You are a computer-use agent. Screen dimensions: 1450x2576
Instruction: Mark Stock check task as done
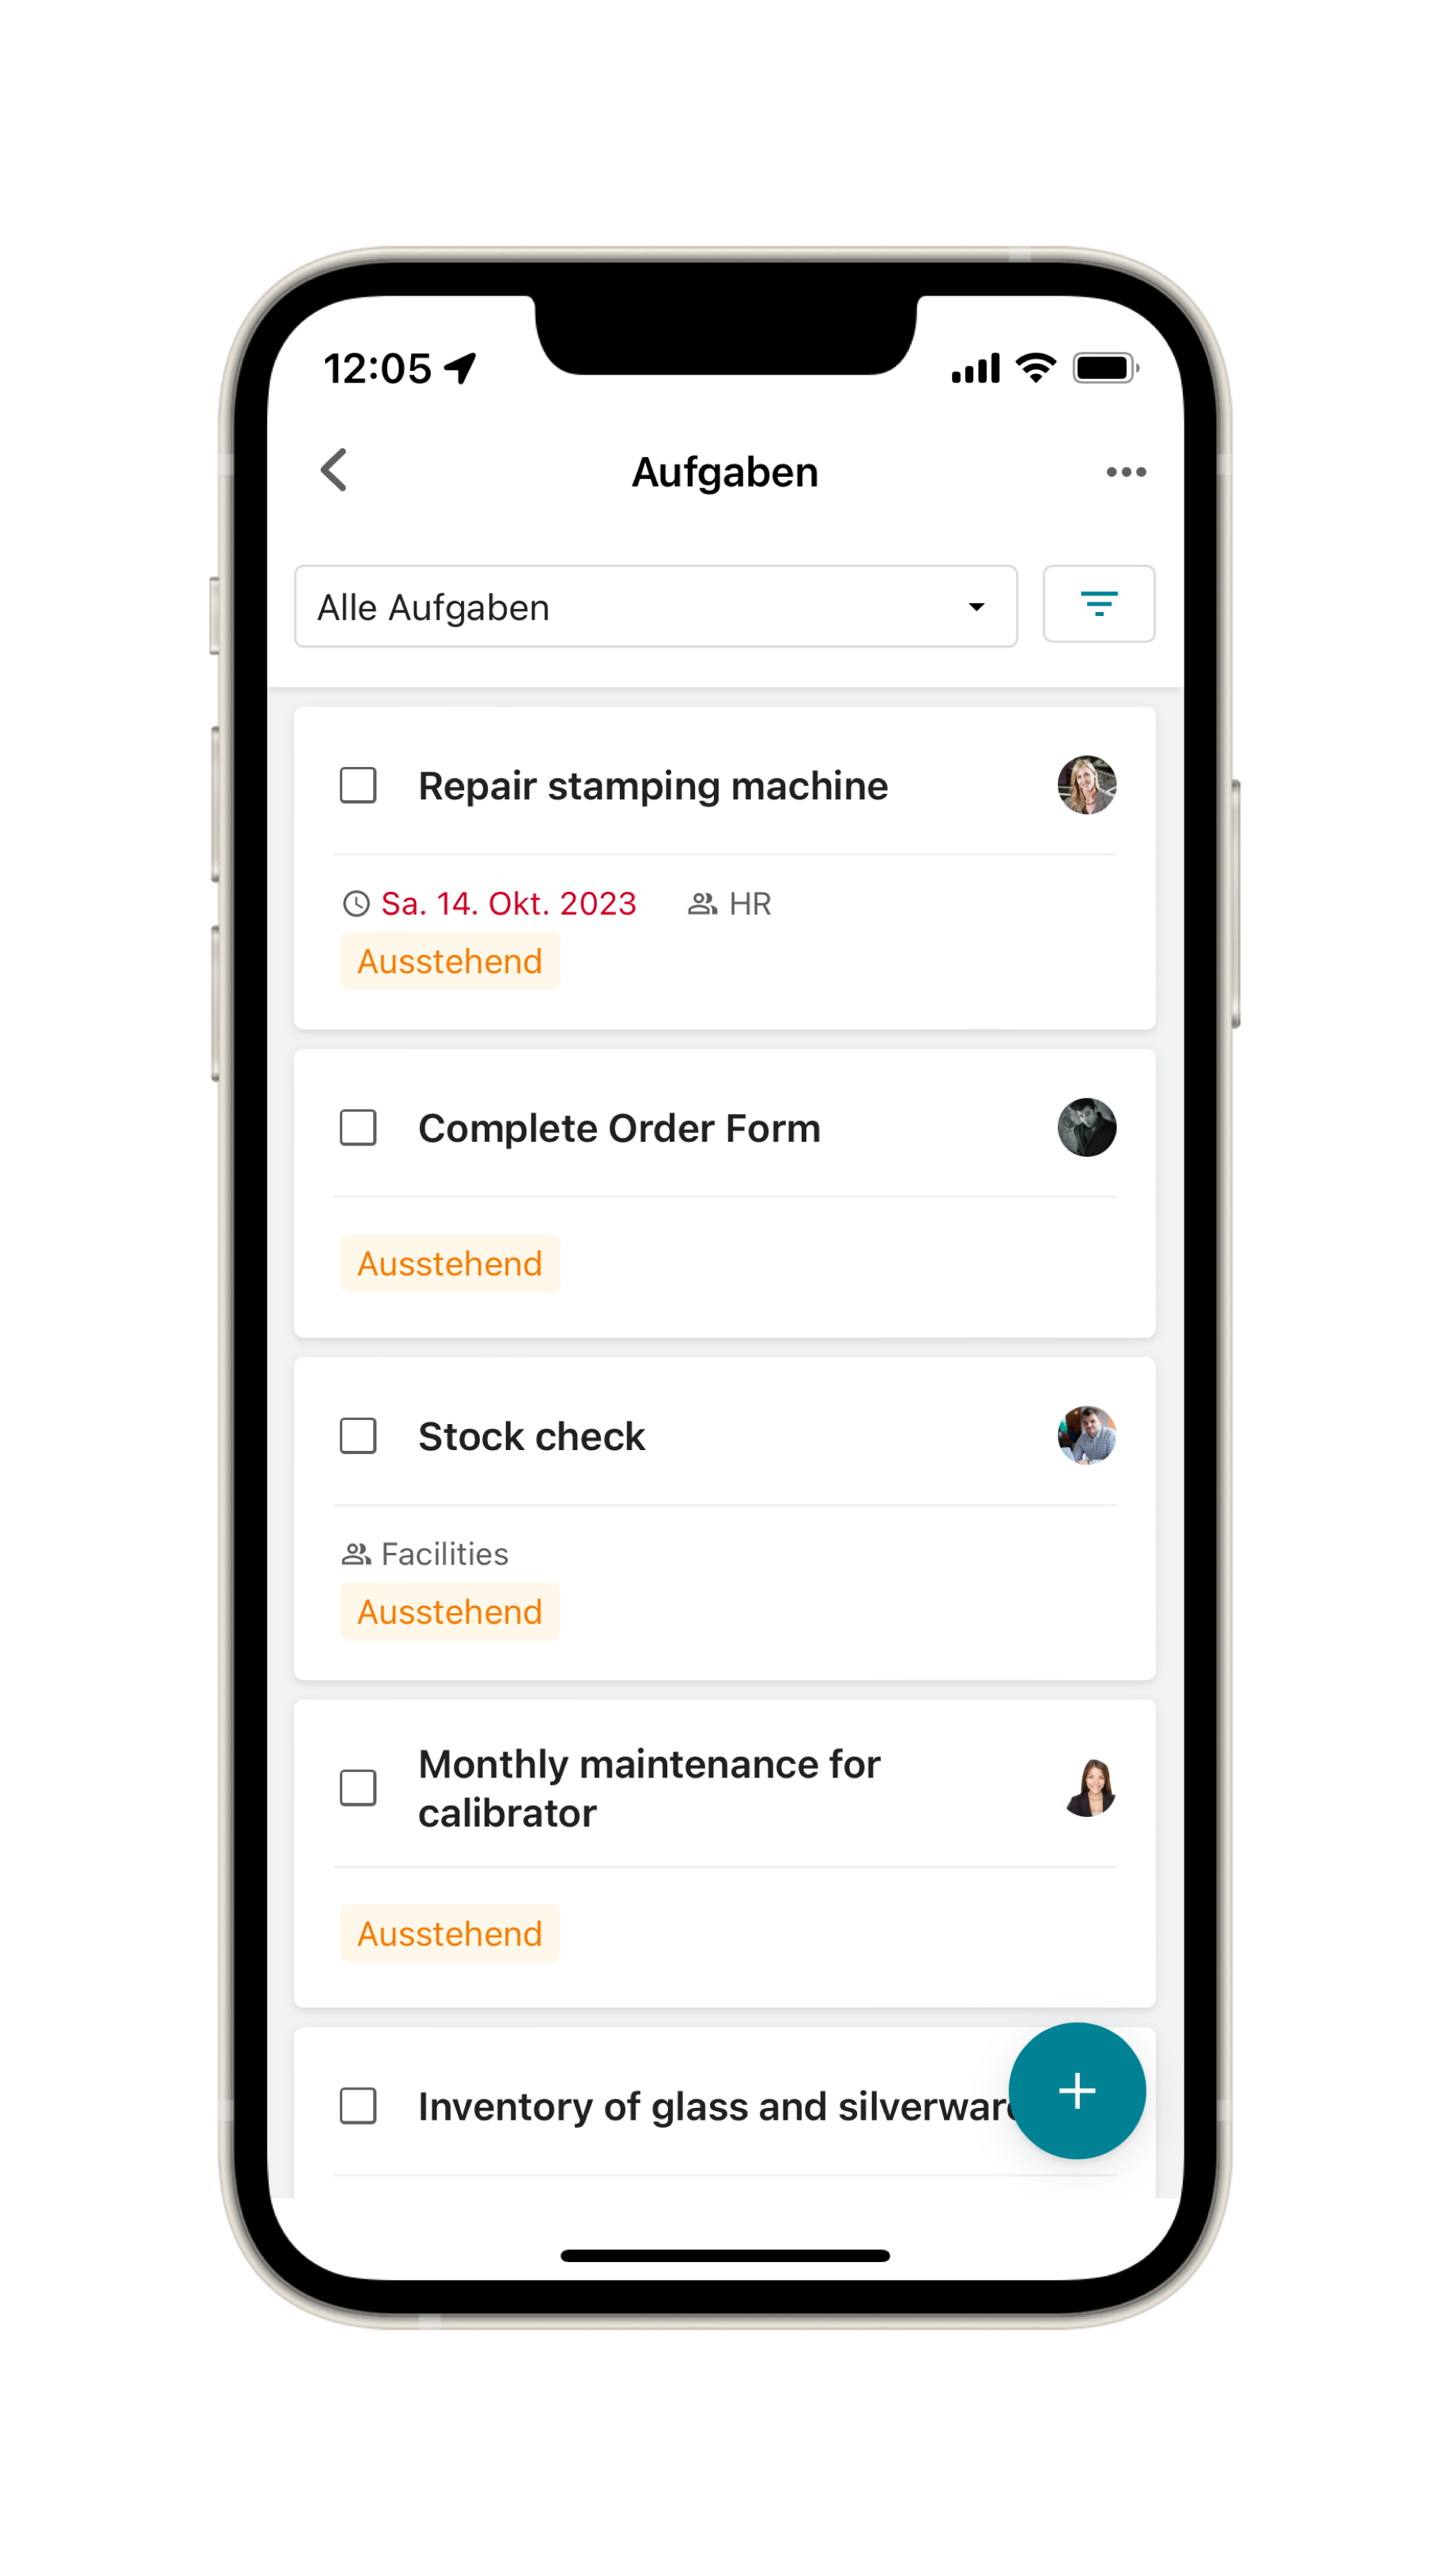358,1435
